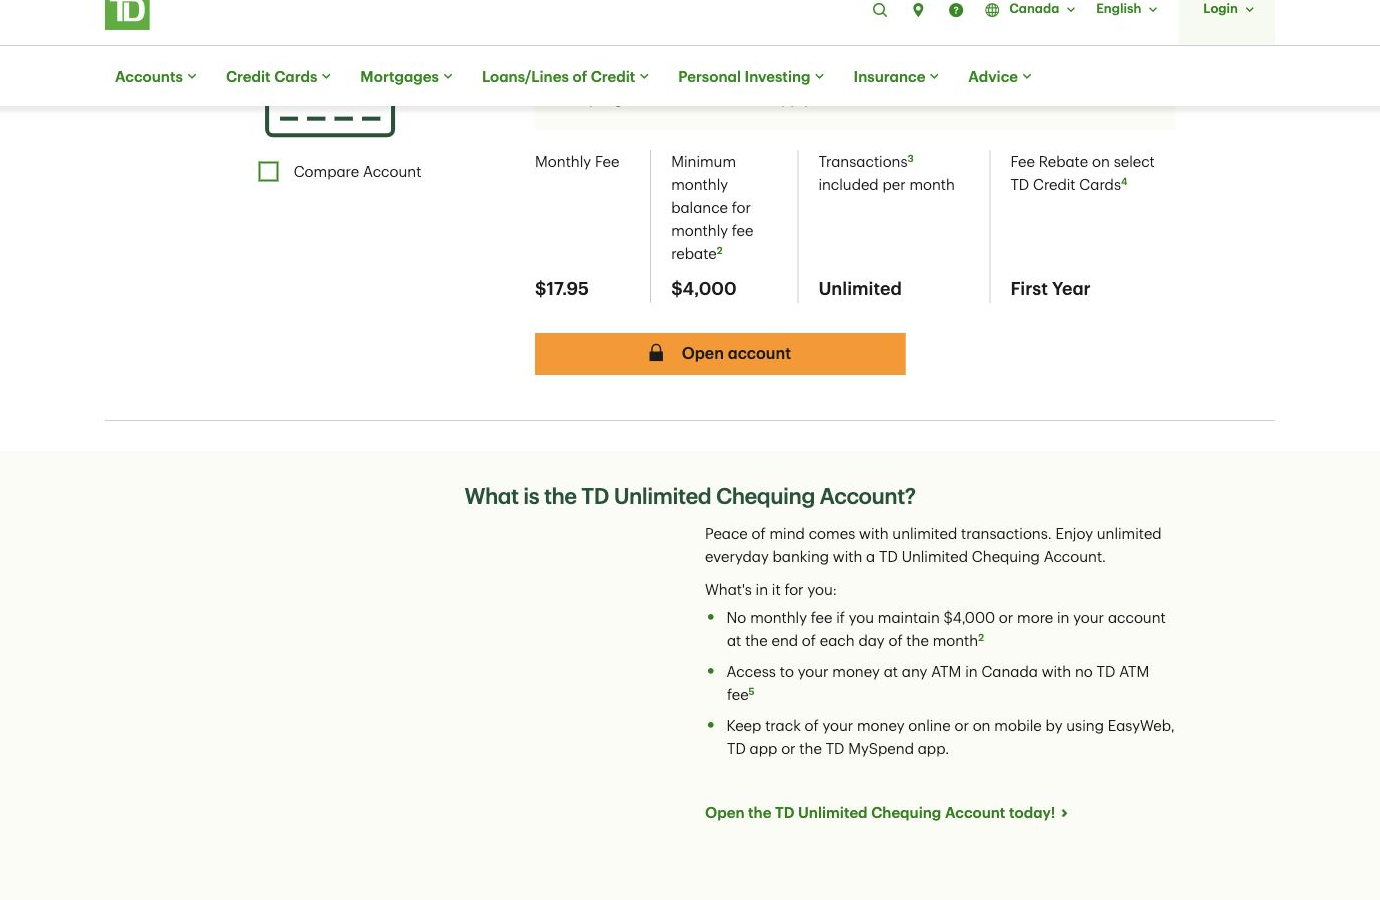Expand the Credit Cards menu chevron

[326, 76]
